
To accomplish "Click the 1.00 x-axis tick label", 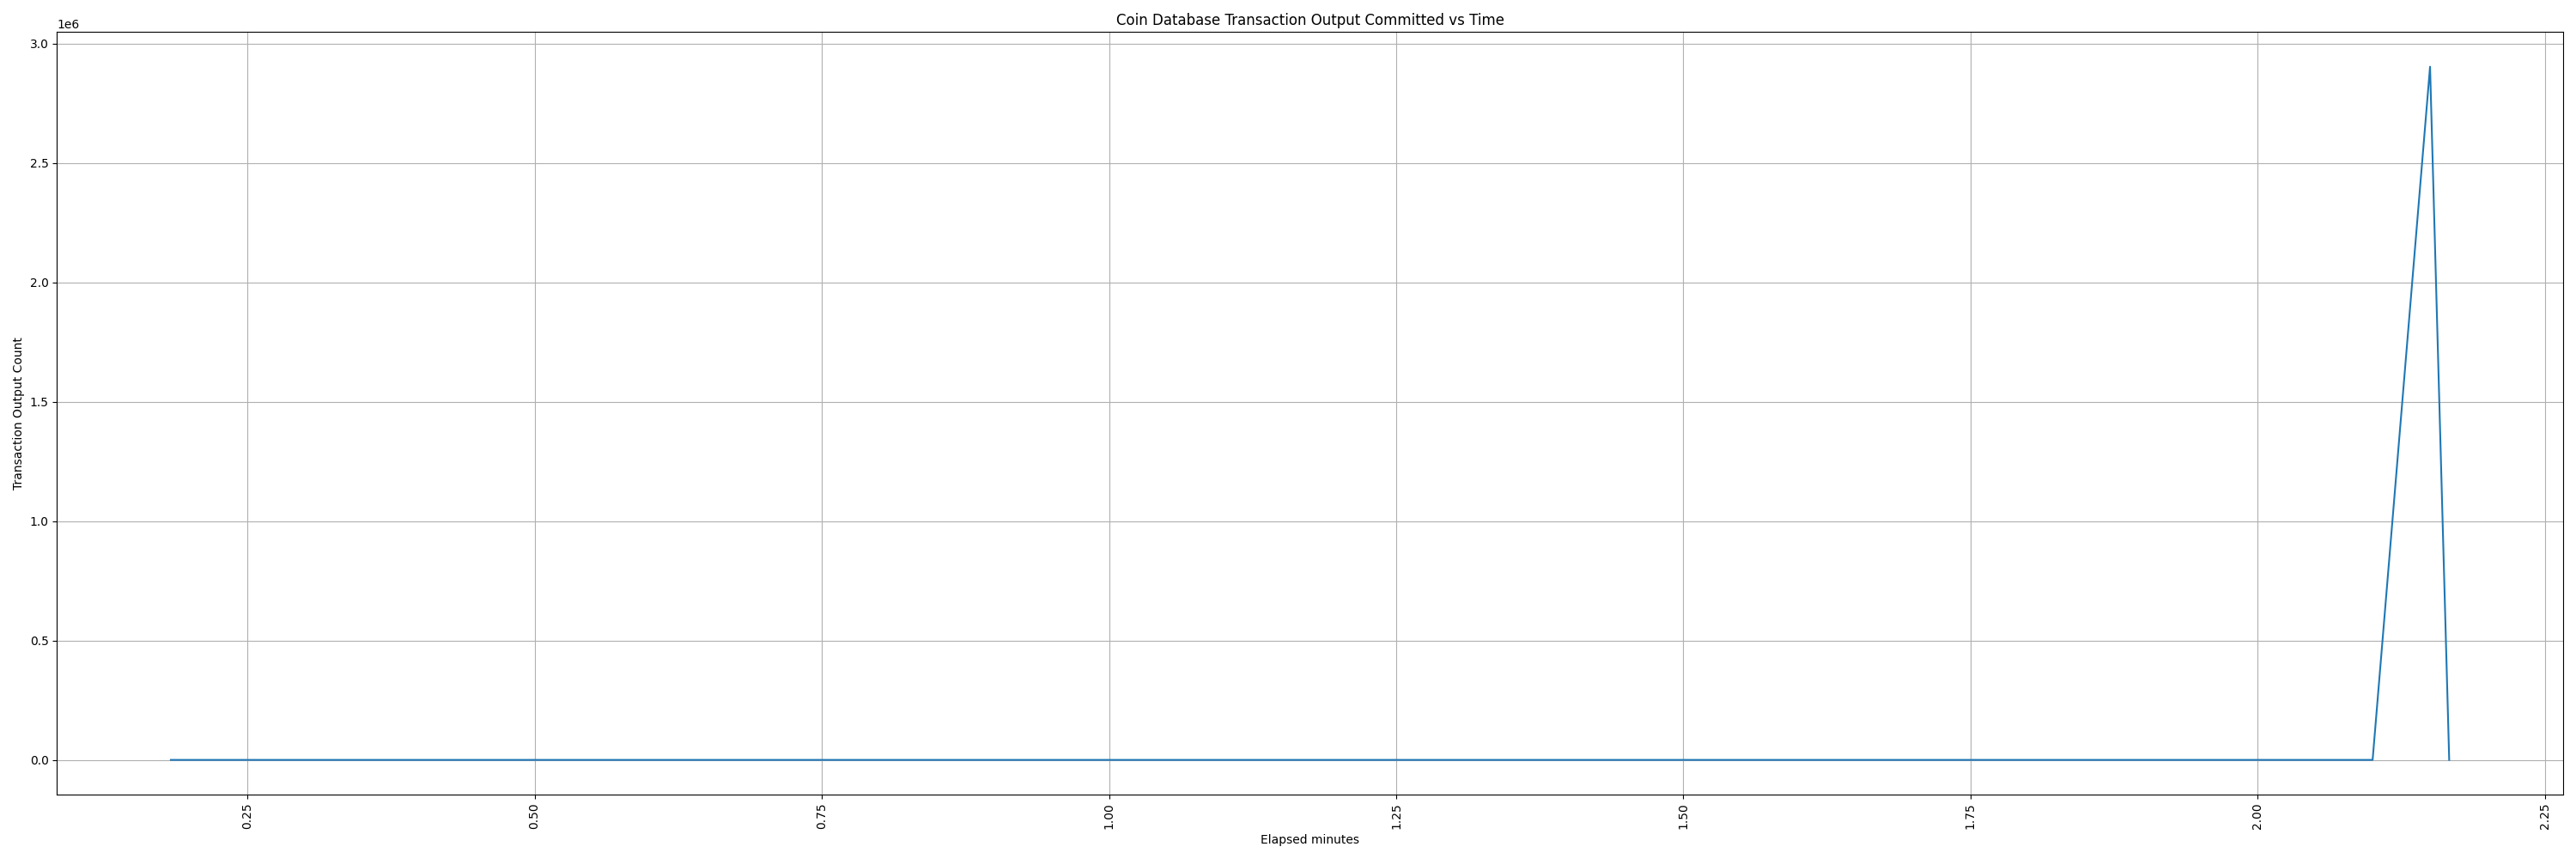I will tap(1109, 817).
